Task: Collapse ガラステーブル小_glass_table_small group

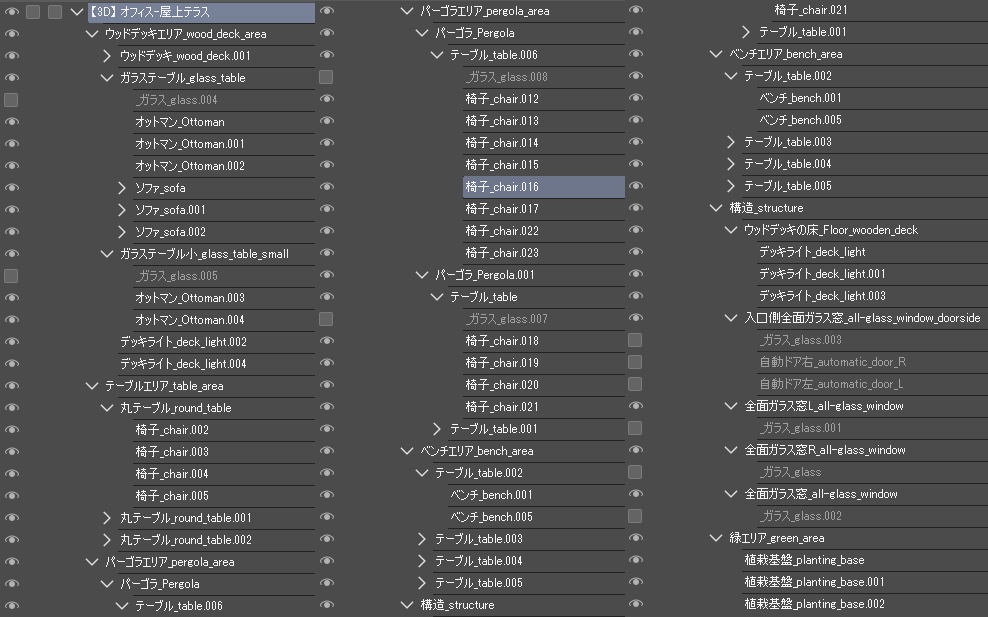Action: click(x=107, y=254)
